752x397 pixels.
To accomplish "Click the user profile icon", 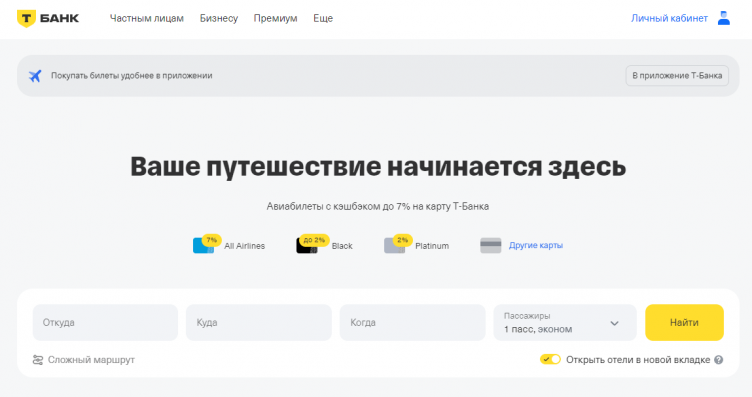I will pos(724,18).
